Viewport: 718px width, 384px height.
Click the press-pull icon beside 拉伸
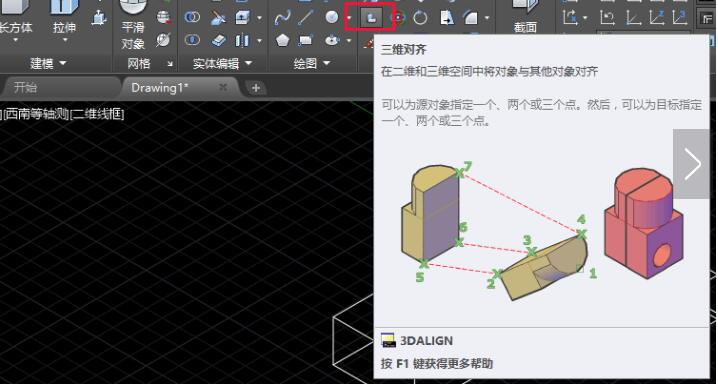tap(98, 18)
